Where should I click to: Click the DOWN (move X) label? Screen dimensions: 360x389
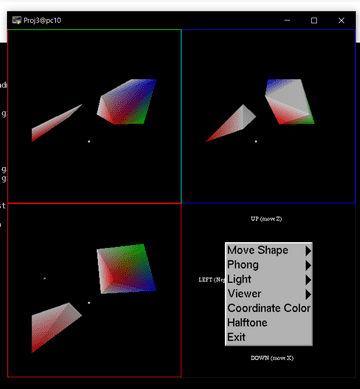[272, 358]
